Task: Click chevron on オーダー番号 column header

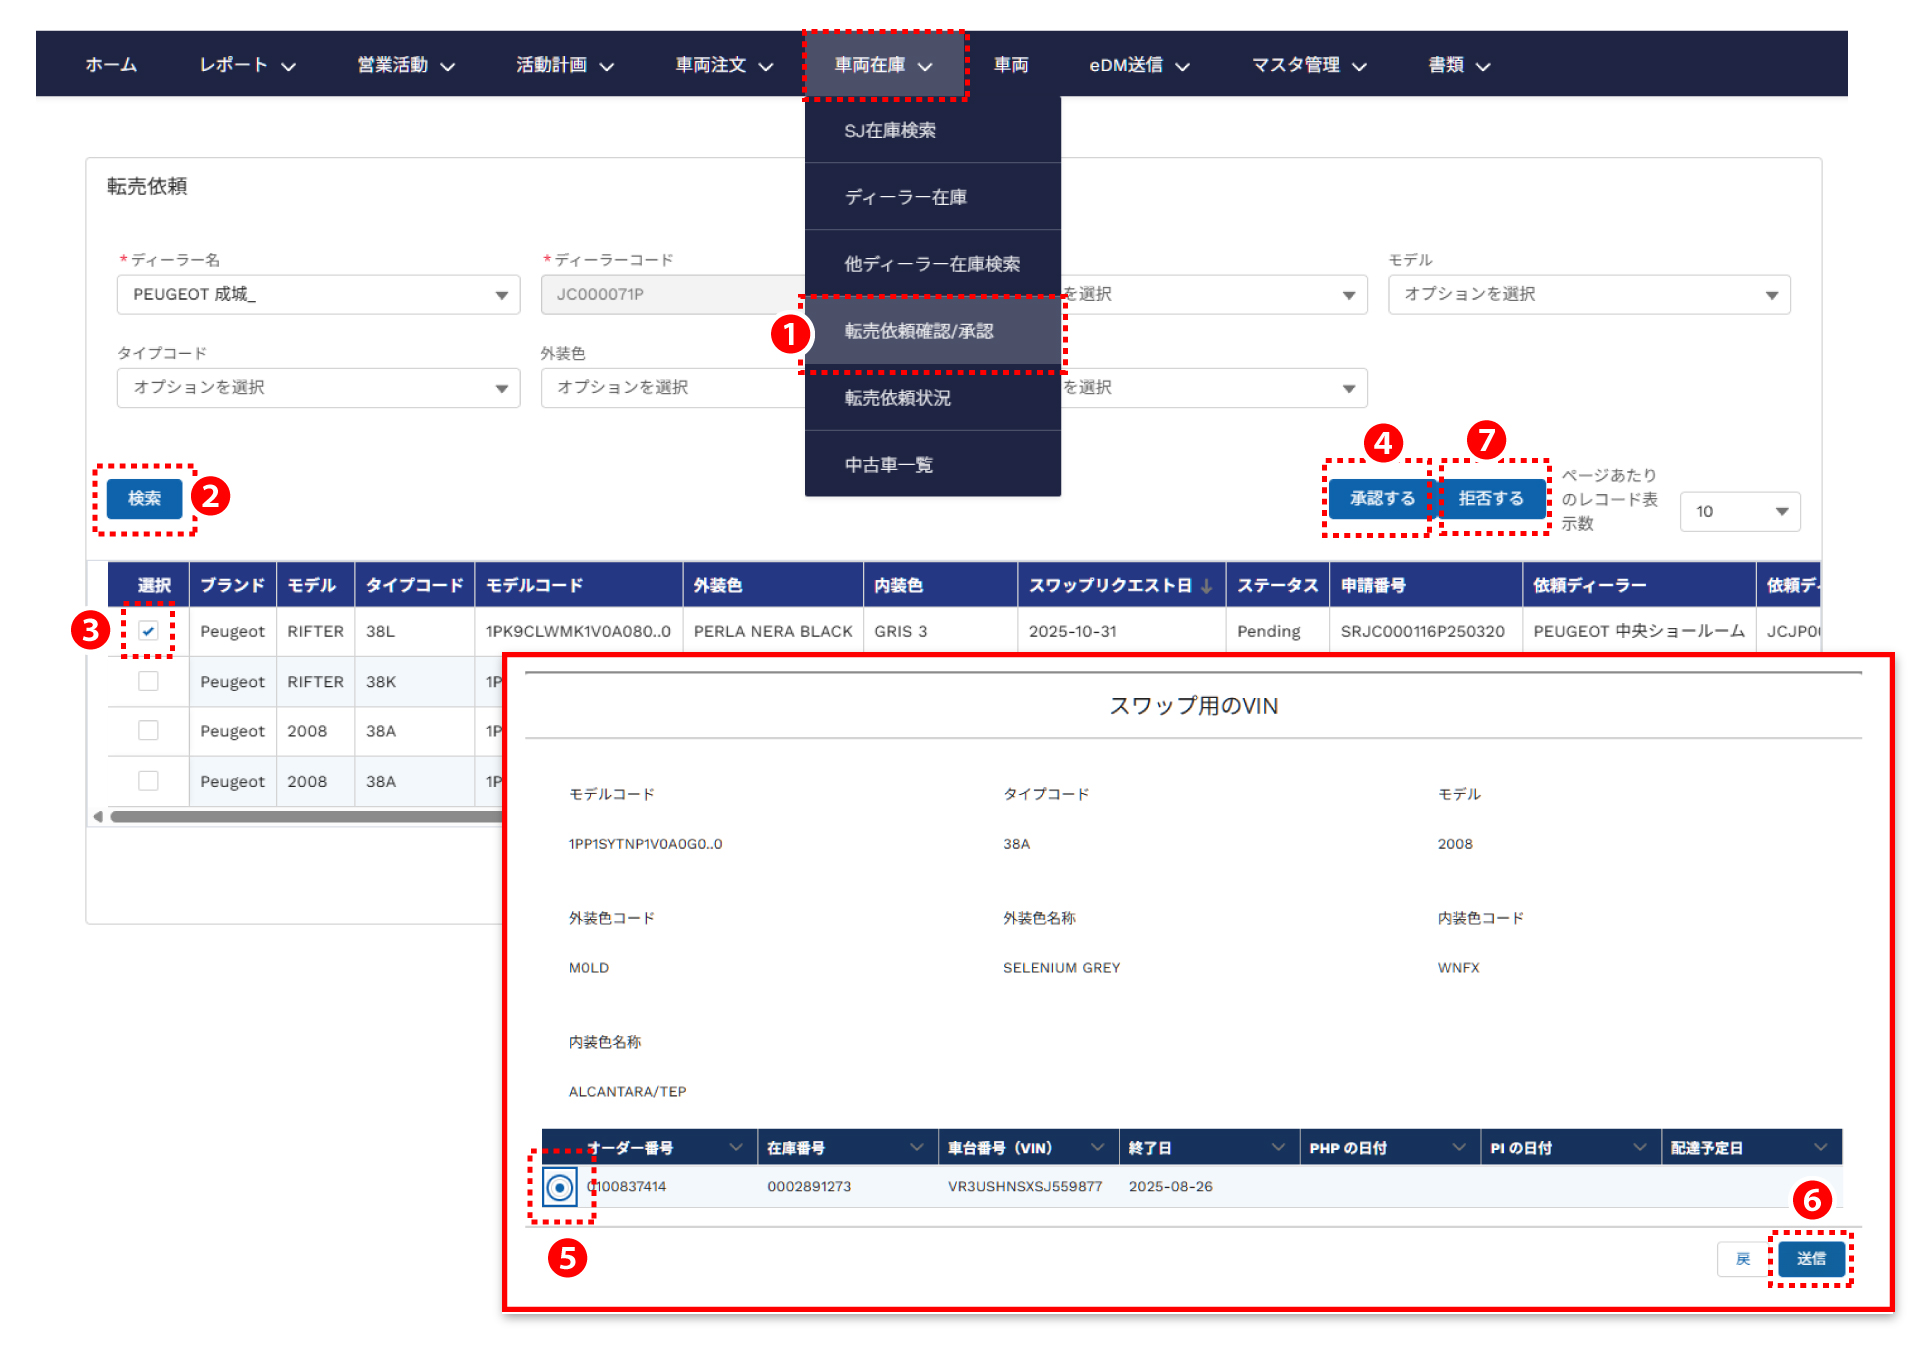Action: (736, 1147)
